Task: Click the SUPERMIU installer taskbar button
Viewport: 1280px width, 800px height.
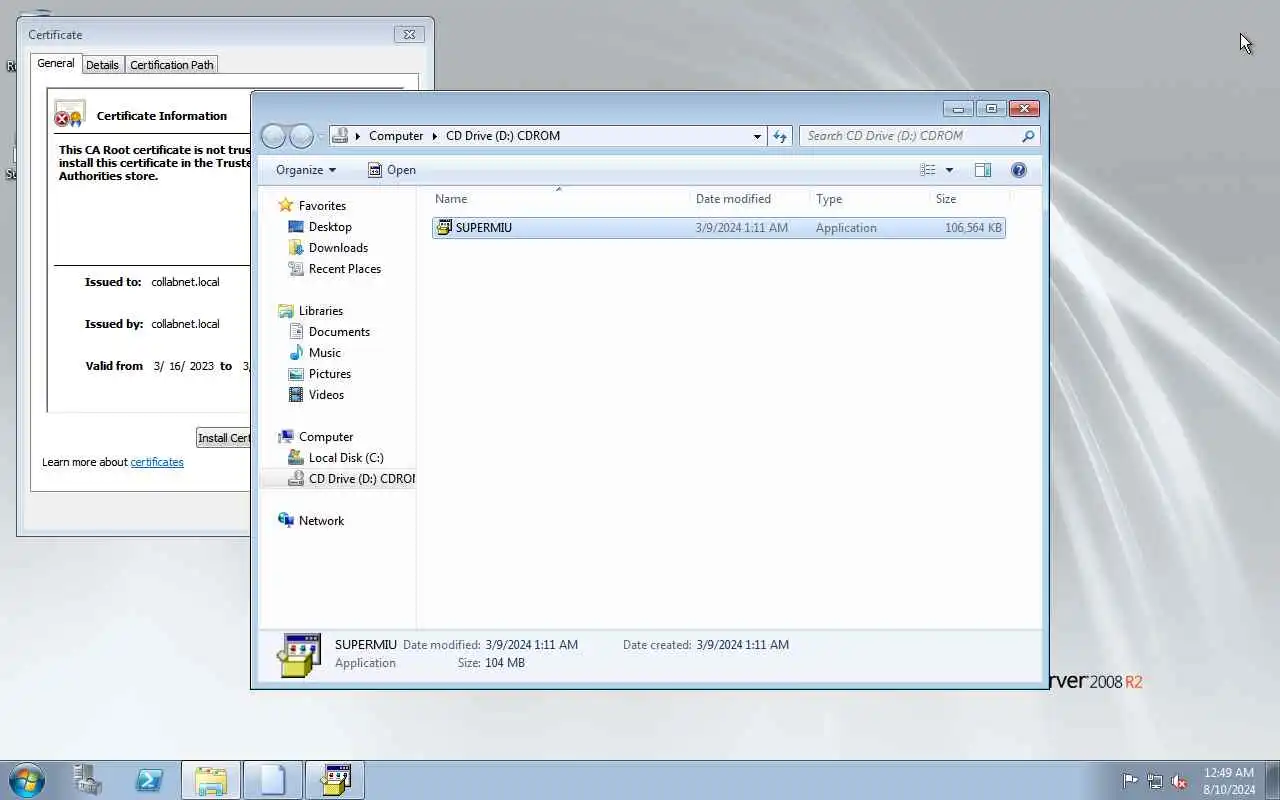Action: (x=335, y=780)
